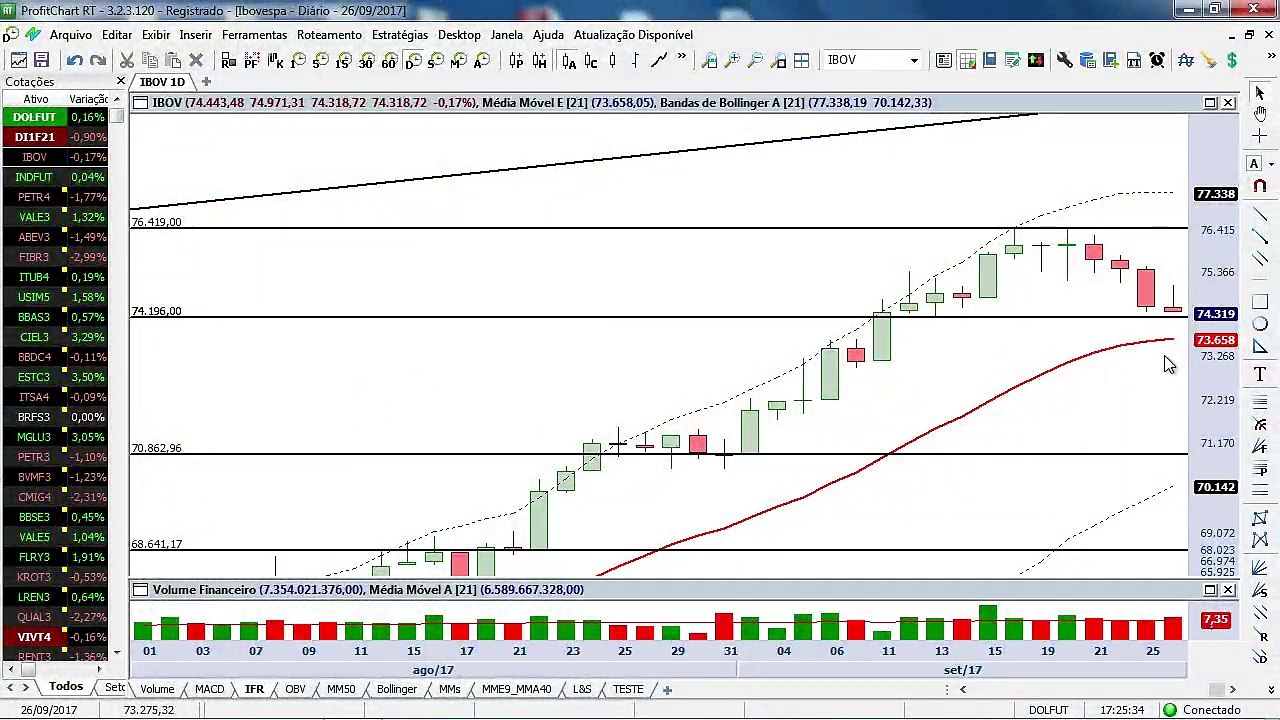Maximize the IBOV chart panel
The image size is (1280, 720).
coord(1210,103)
